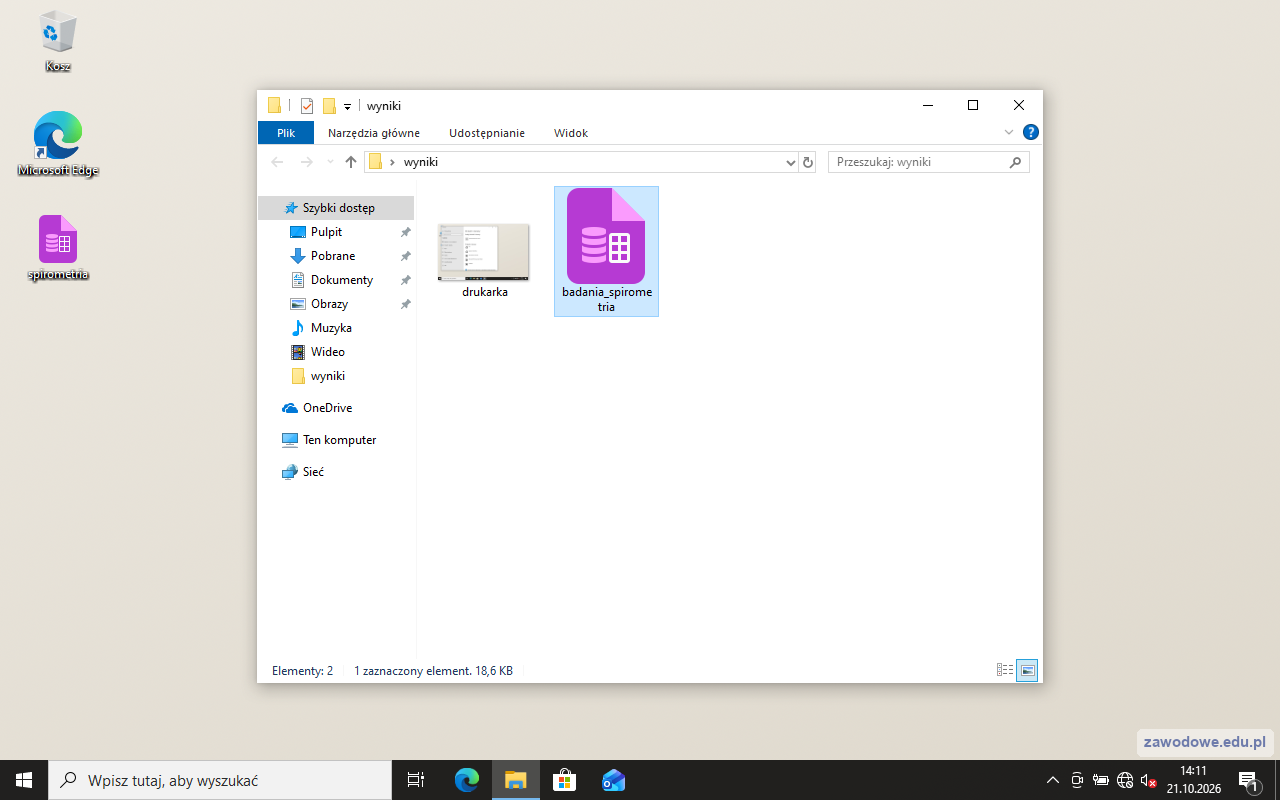1280x800 pixels.
Task: Click the Przeszukaj: wyniki search field
Action: [928, 162]
